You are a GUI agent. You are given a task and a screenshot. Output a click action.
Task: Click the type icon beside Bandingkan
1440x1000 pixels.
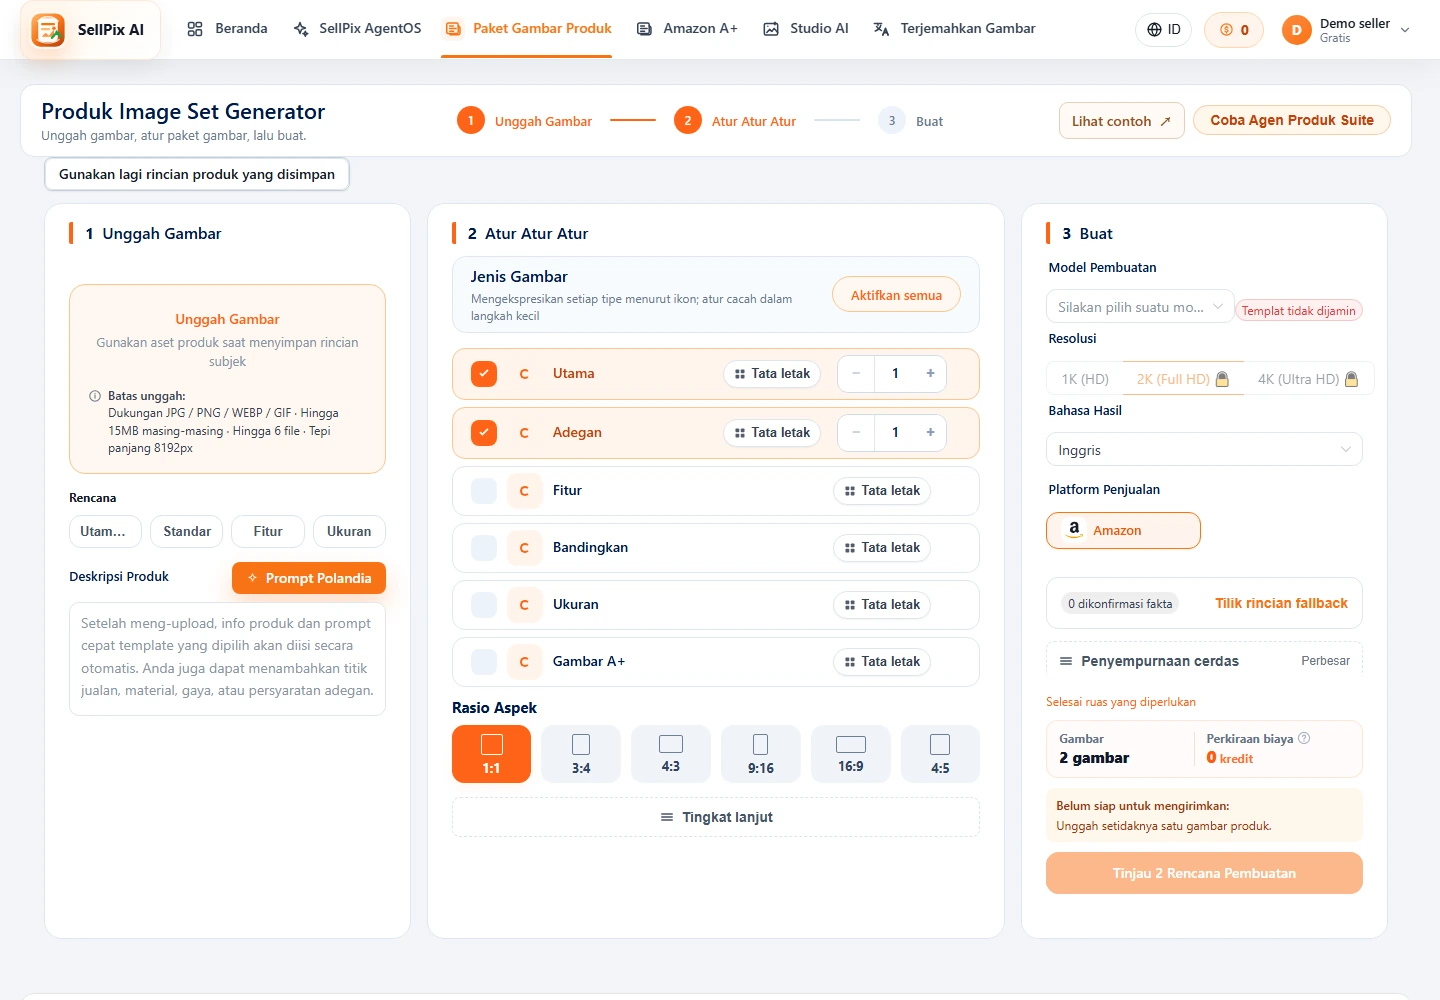[x=524, y=548]
